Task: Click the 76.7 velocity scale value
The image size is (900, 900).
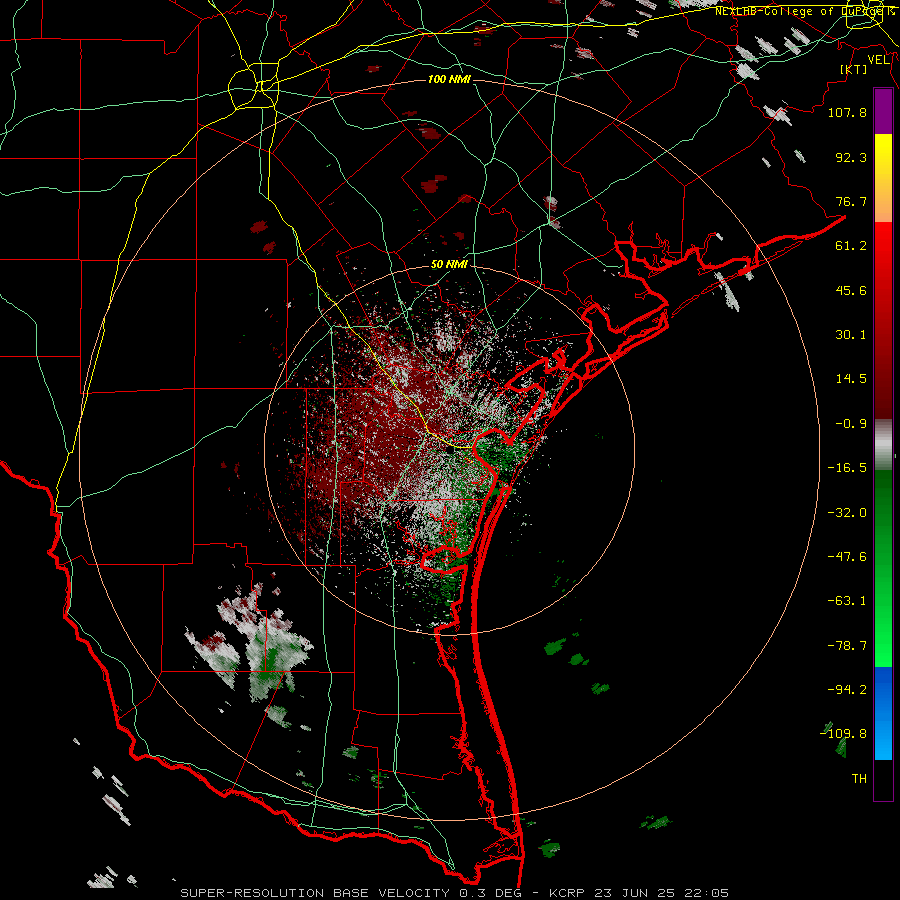Action: [x=851, y=201]
